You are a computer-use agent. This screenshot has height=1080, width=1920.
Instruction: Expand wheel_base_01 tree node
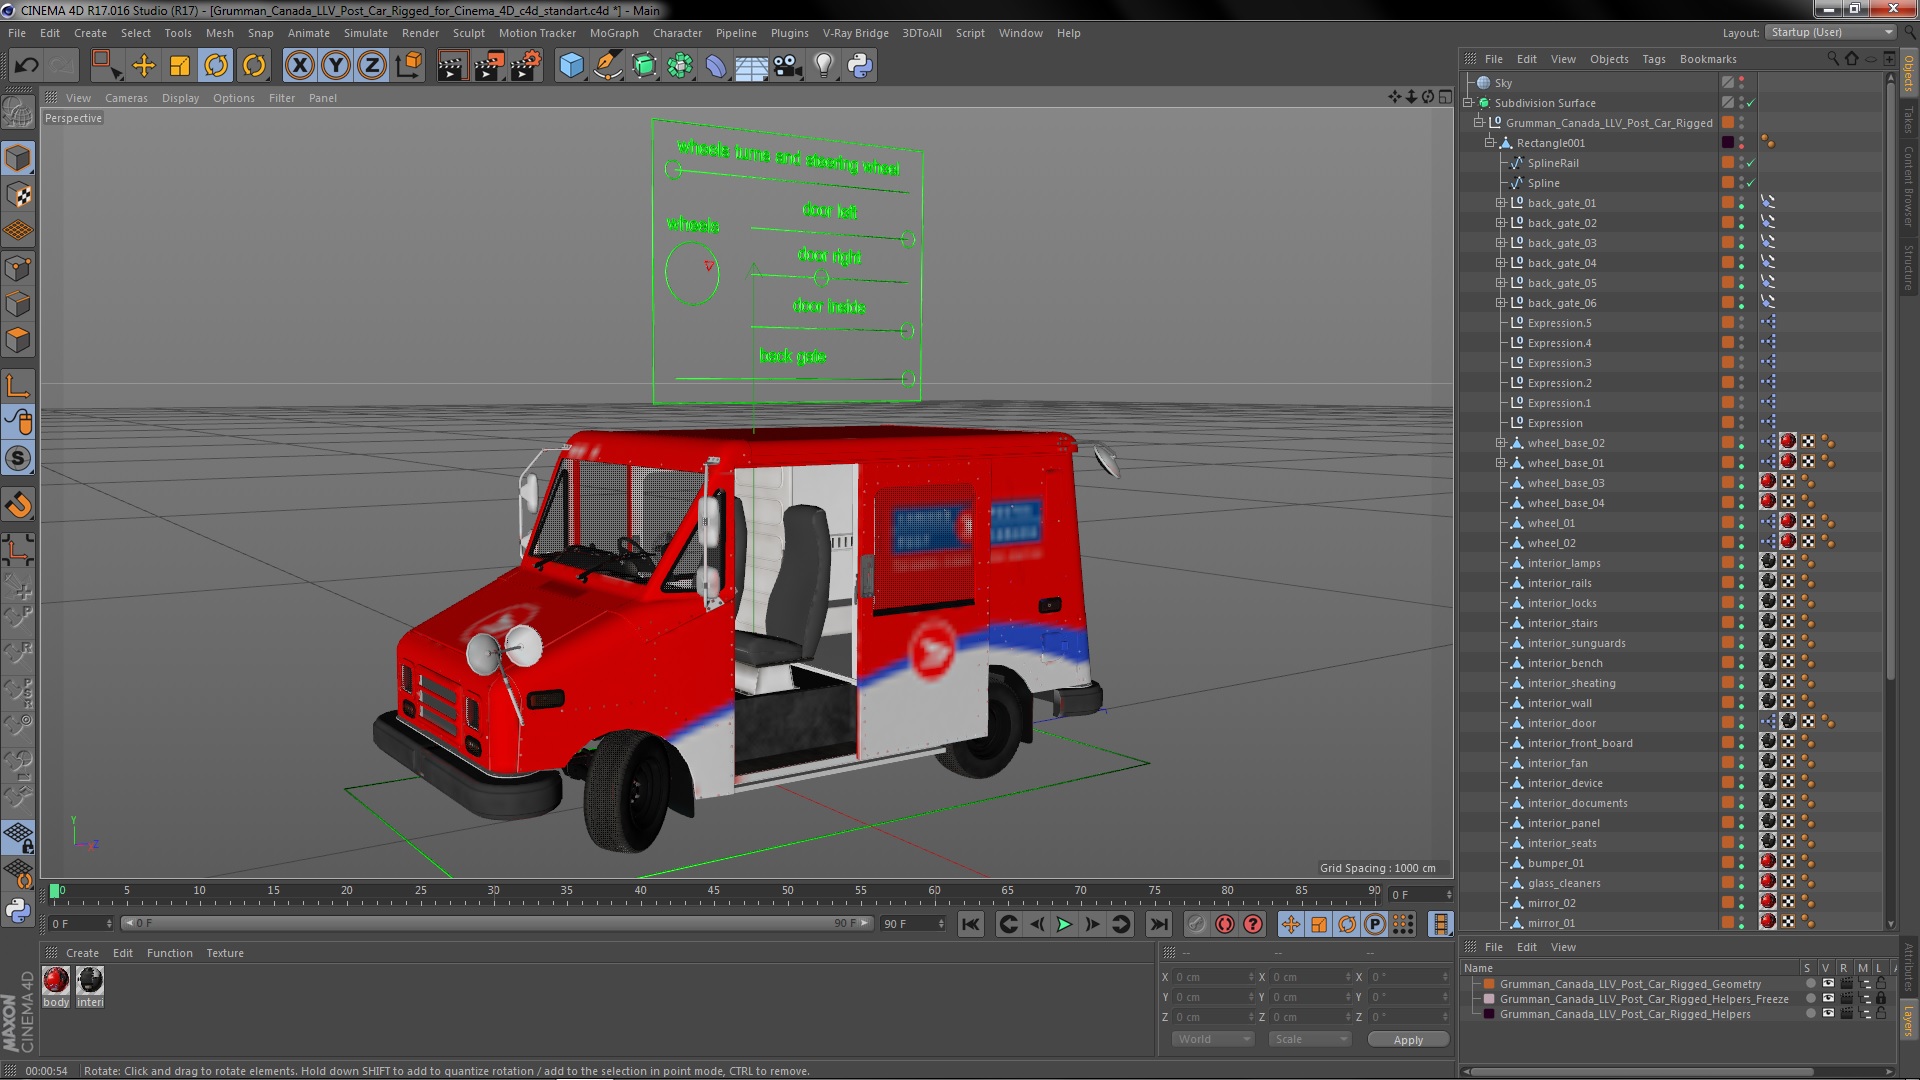[1500, 463]
